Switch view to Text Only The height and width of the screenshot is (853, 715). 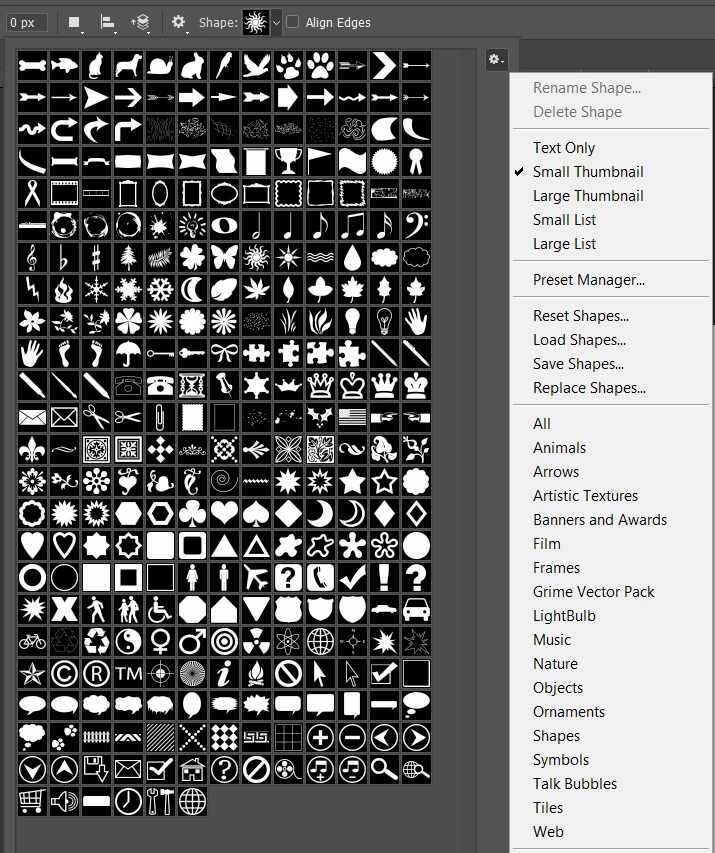pos(564,148)
